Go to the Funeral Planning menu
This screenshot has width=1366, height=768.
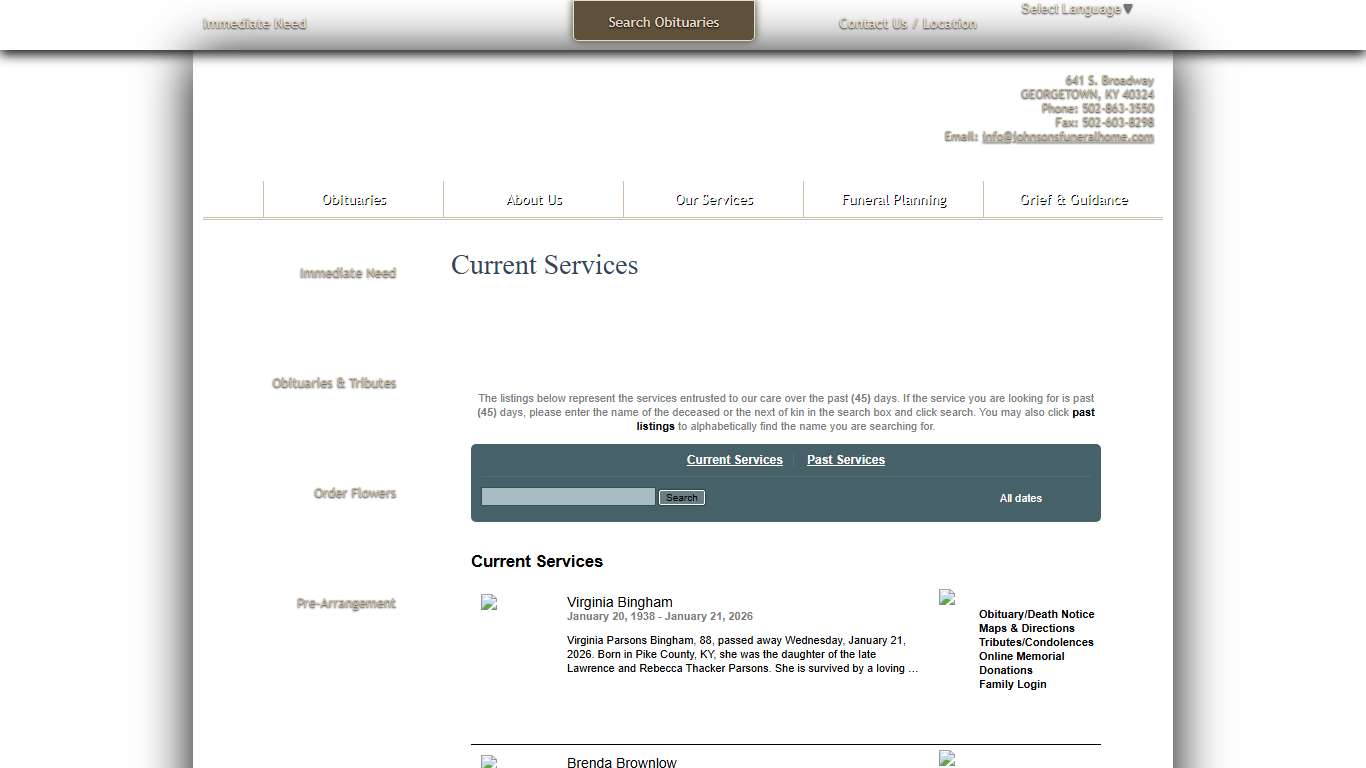pyautogui.click(x=894, y=200)
